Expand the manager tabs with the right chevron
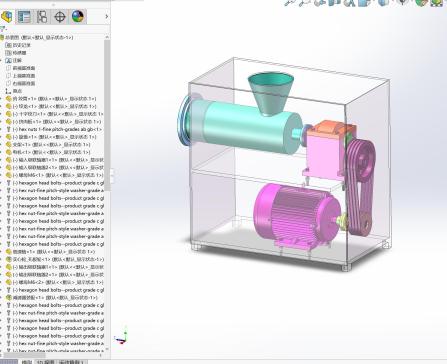The width and height of the screenshot is (447, 364). point(106,16)
